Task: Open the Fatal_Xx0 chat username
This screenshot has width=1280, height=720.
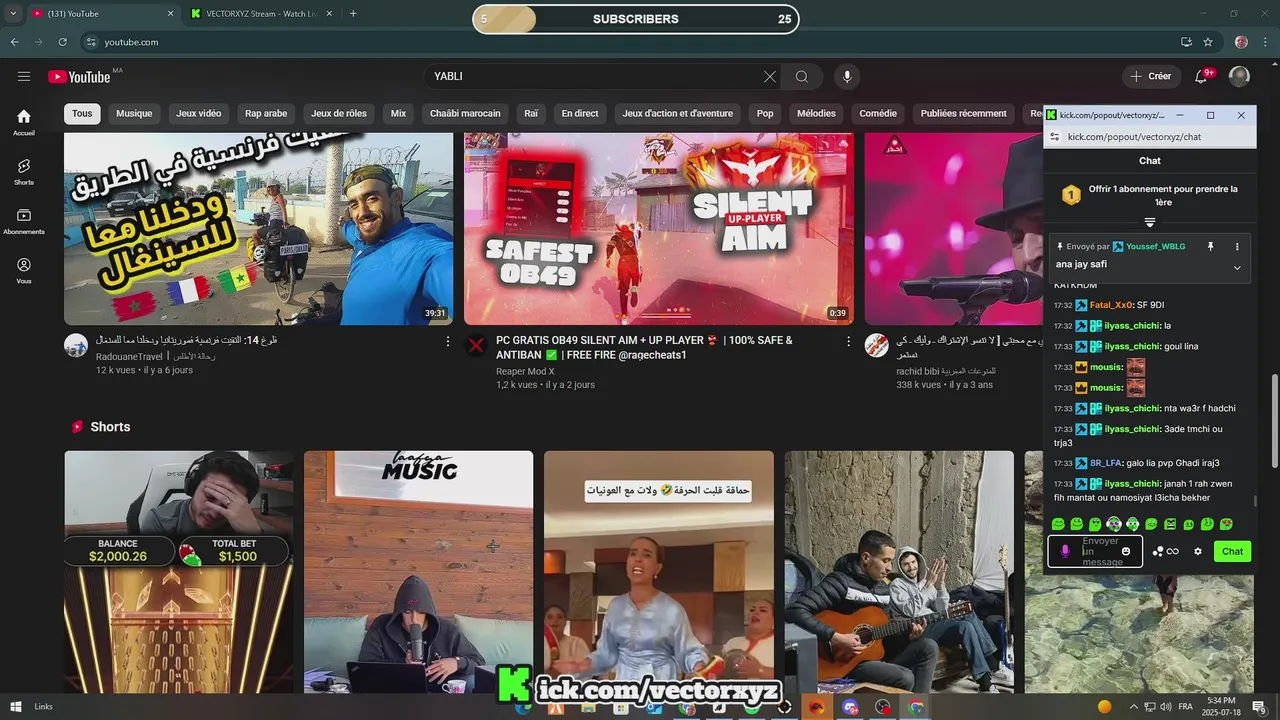Action: 1111,305
